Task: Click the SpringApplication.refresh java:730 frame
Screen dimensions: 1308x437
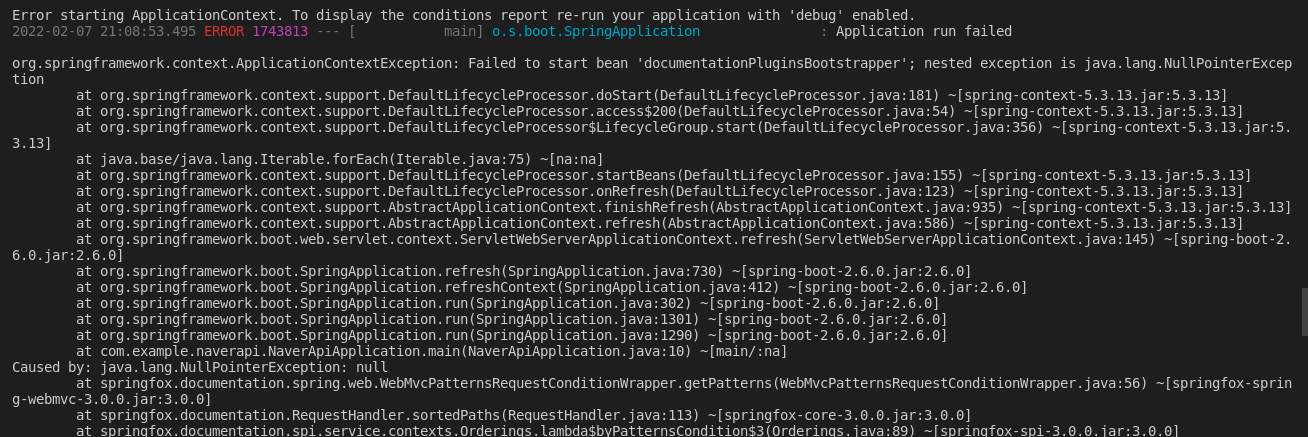Action: coord(523,271)
